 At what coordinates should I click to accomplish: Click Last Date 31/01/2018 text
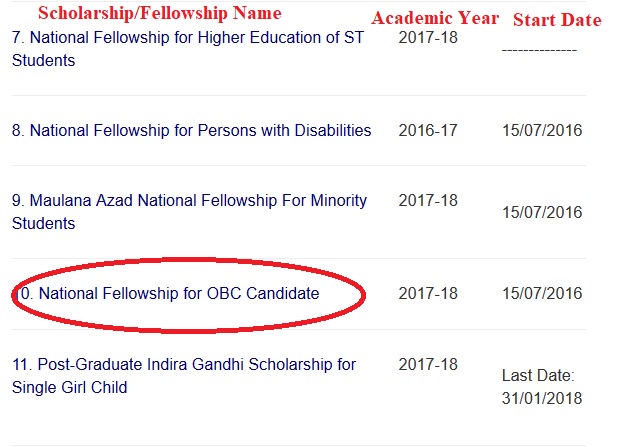pos(542,387)
